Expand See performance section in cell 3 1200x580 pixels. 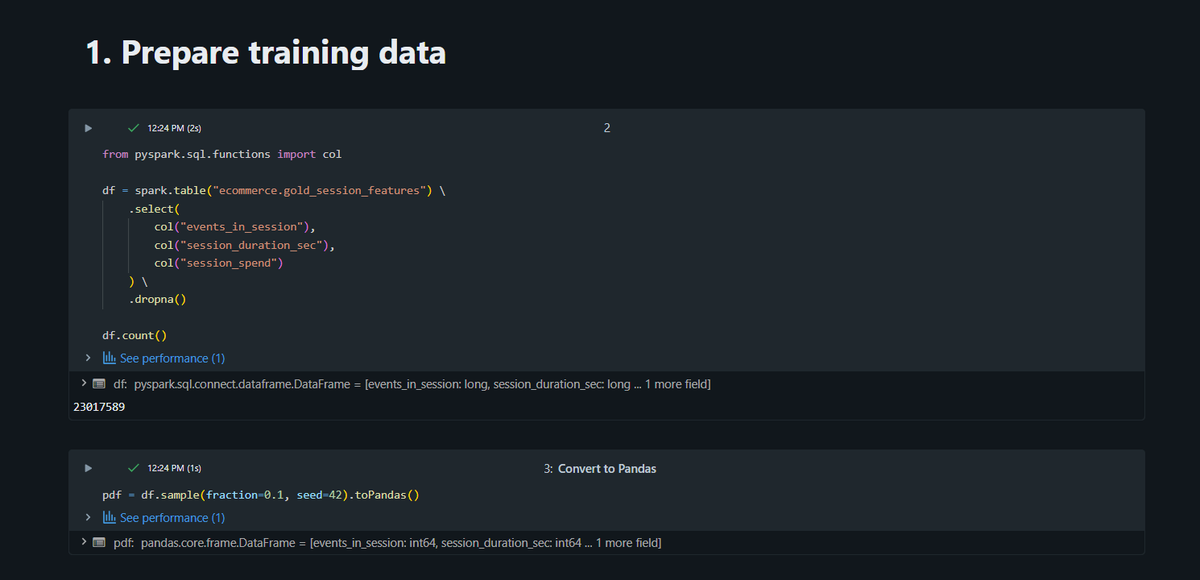coord(88,518)
